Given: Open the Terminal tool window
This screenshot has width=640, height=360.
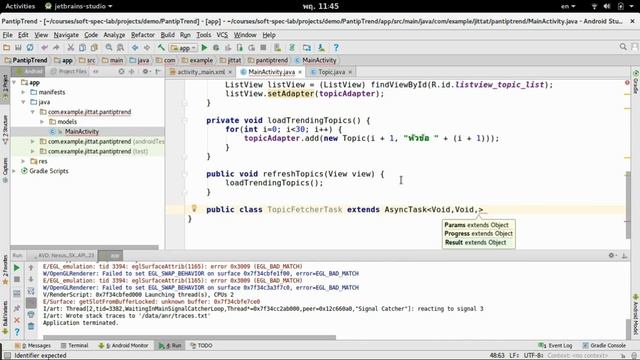Looking at the screenshot, I should pyautogui.click(x=74, y=345).
